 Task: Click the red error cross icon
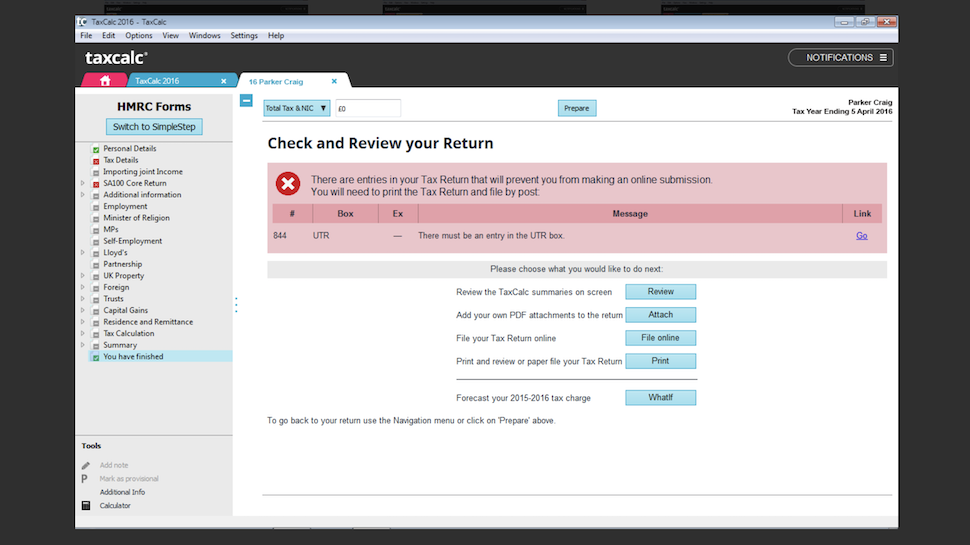tap(288, 184)
